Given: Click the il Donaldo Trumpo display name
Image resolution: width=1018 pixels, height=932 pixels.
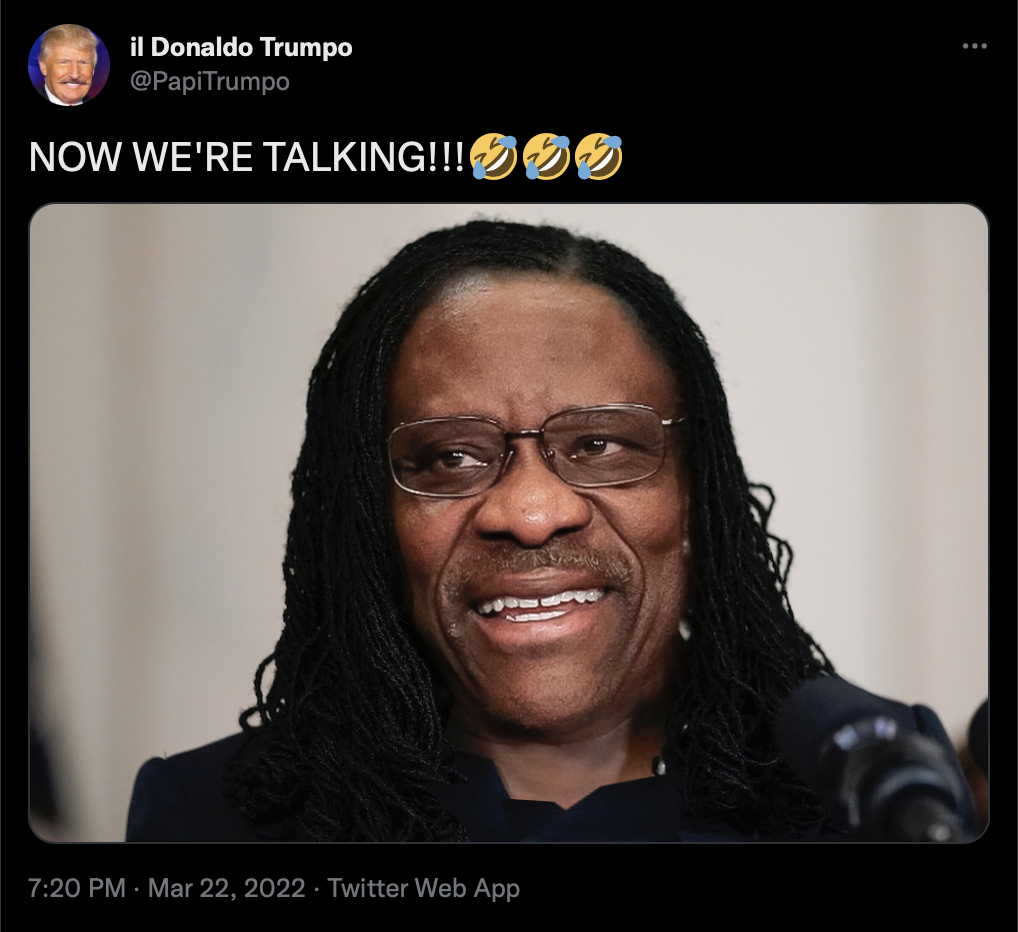Looking at the screenshot, I should click(x=241, y=47).
